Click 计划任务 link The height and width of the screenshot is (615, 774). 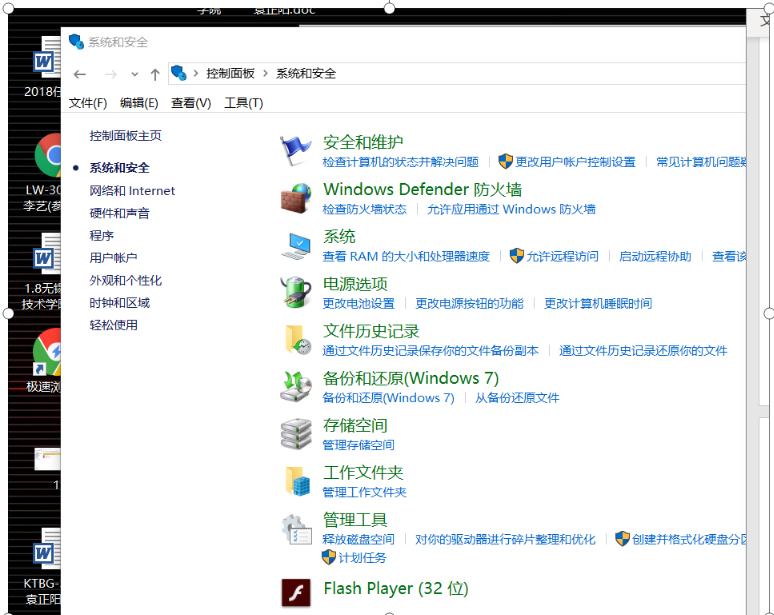coord(362,558)
